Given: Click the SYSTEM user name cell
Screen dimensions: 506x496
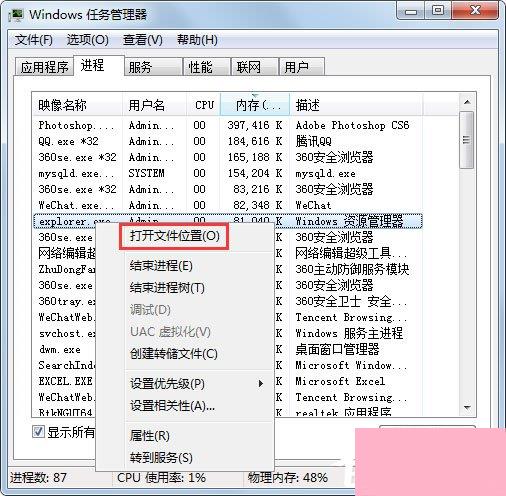Looking at the screenshot, I should (146, 173).
